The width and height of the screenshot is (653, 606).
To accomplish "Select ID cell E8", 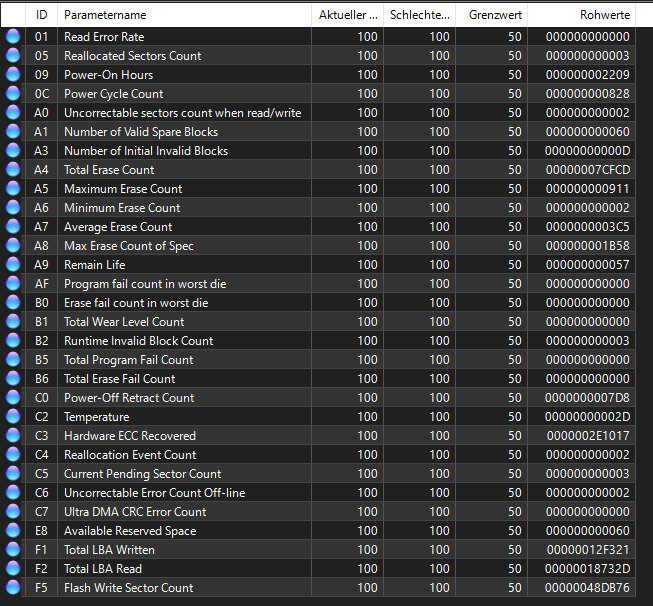I will pyautogui.click(x=42, y=531).
